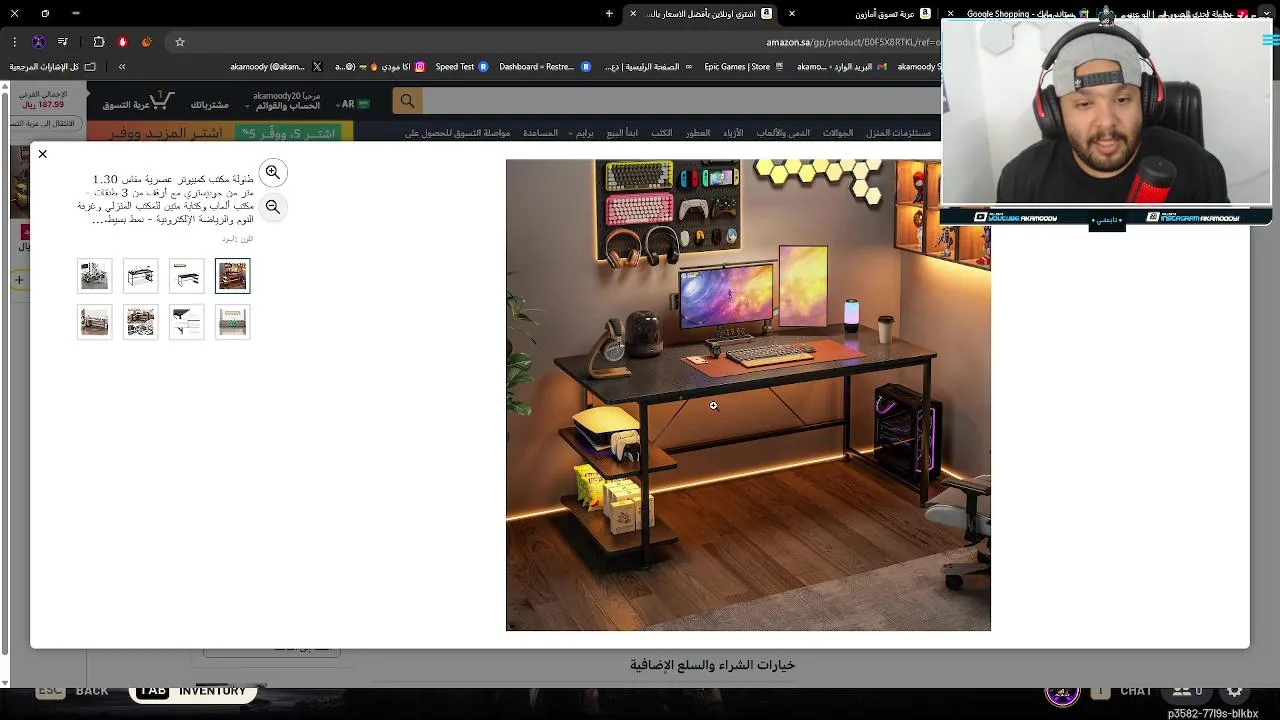The height and width of the screenshot is (720, 1280).
Task: Open CHAT in overlay bar
Action: click(1136, 691)
